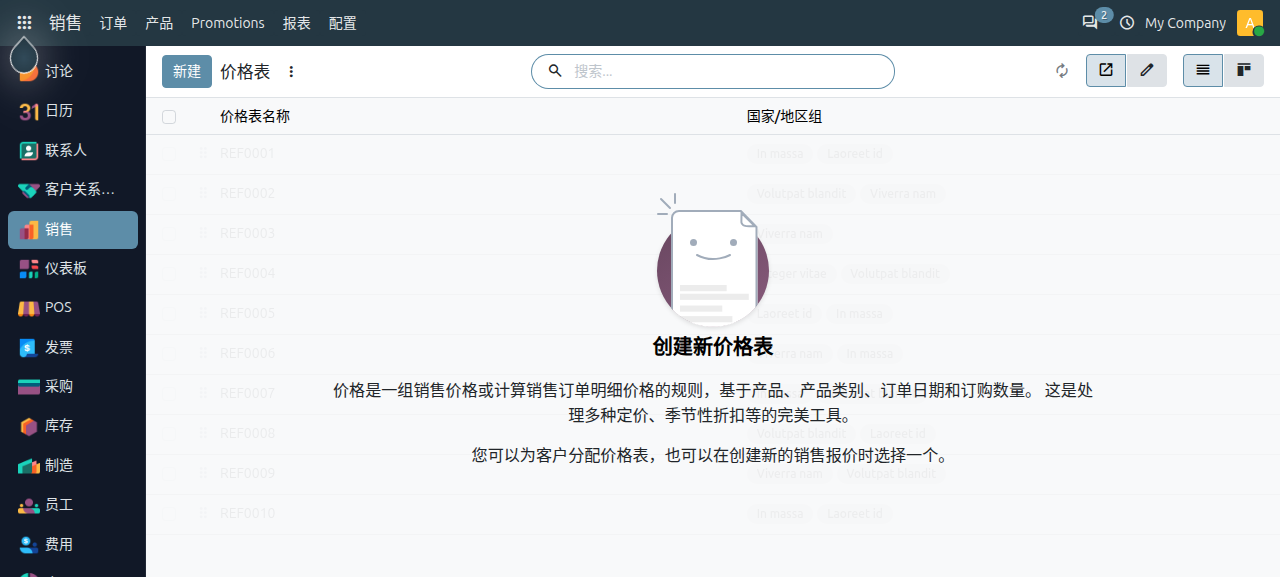Viewport: 1280px width, 577px height.
Task: Click the external link icon button
Action: pyautogui.click(x=1106, y=70)
